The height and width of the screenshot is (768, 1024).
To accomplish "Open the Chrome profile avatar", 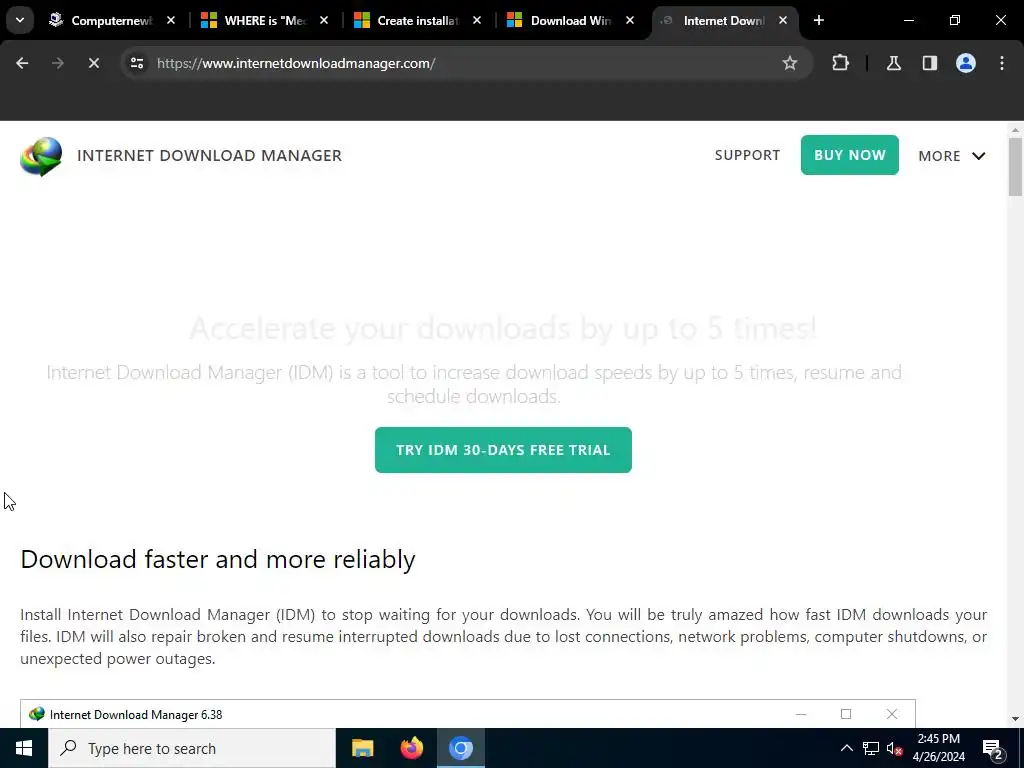I will 965,63.
